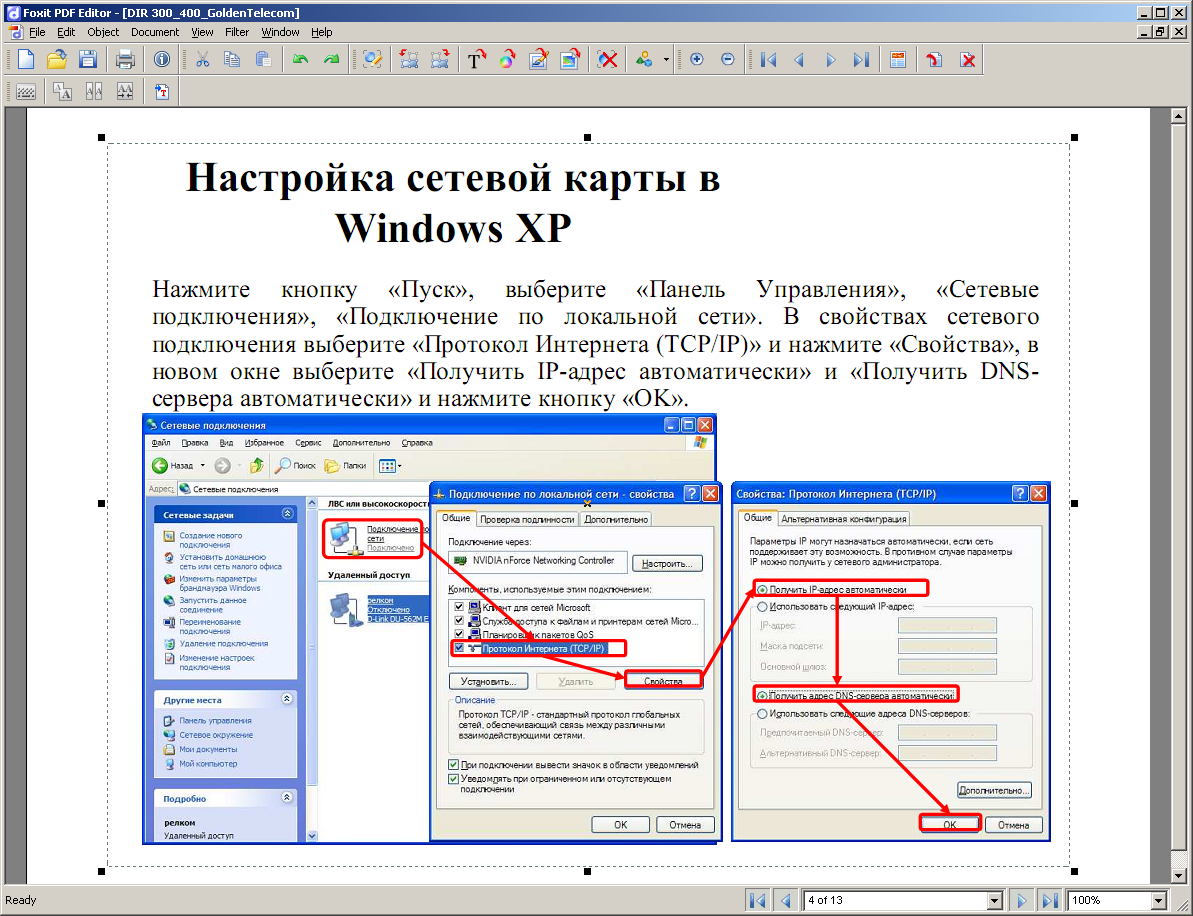Open the View menu
This screenshot has height=916, width=1193.
tap(202, 32)
